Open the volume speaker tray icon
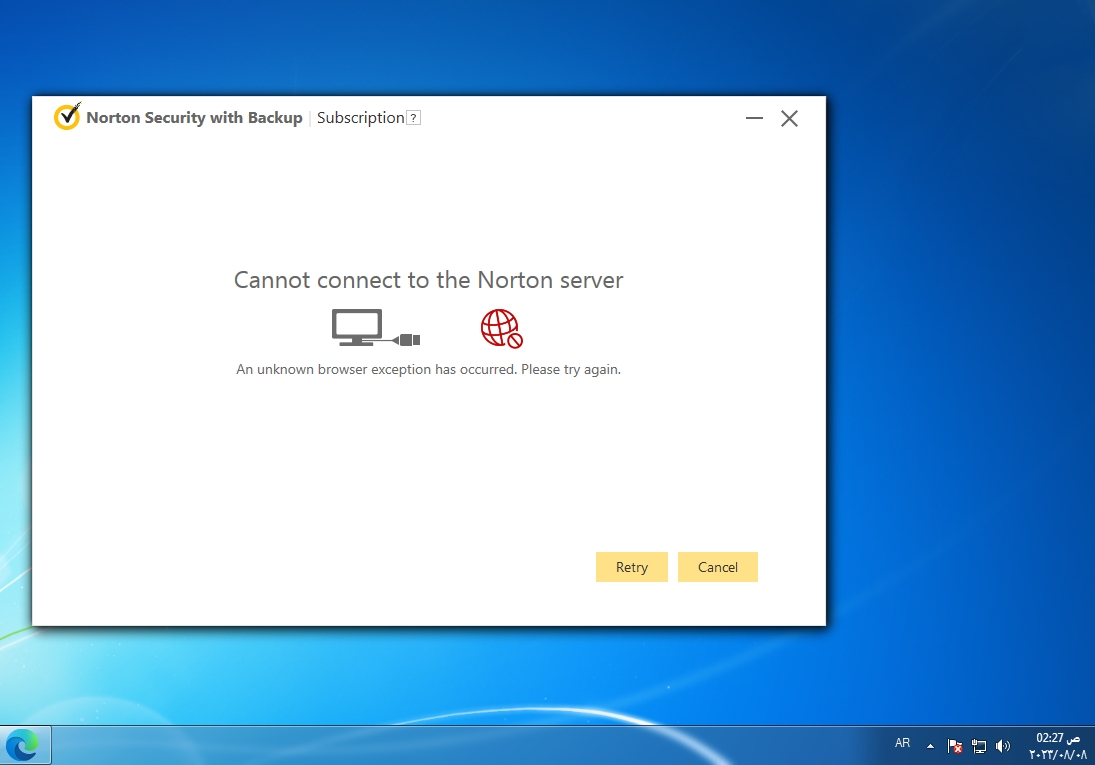 (x=1003, y=746)
